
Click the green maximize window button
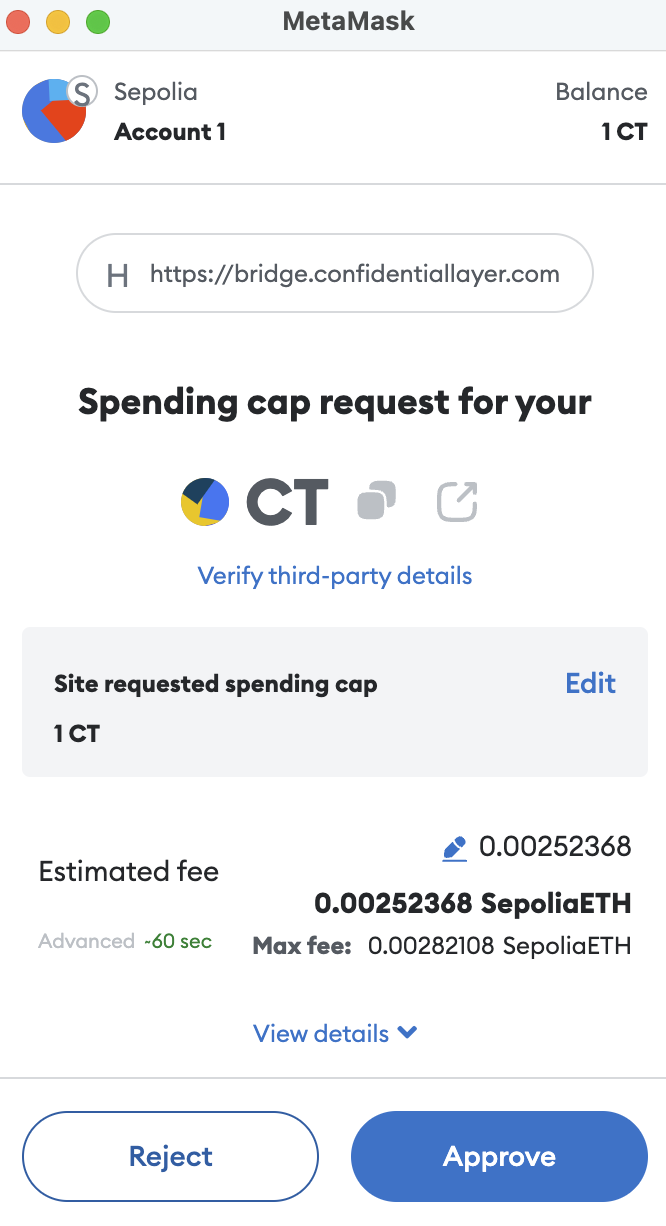tap(97, 21)
